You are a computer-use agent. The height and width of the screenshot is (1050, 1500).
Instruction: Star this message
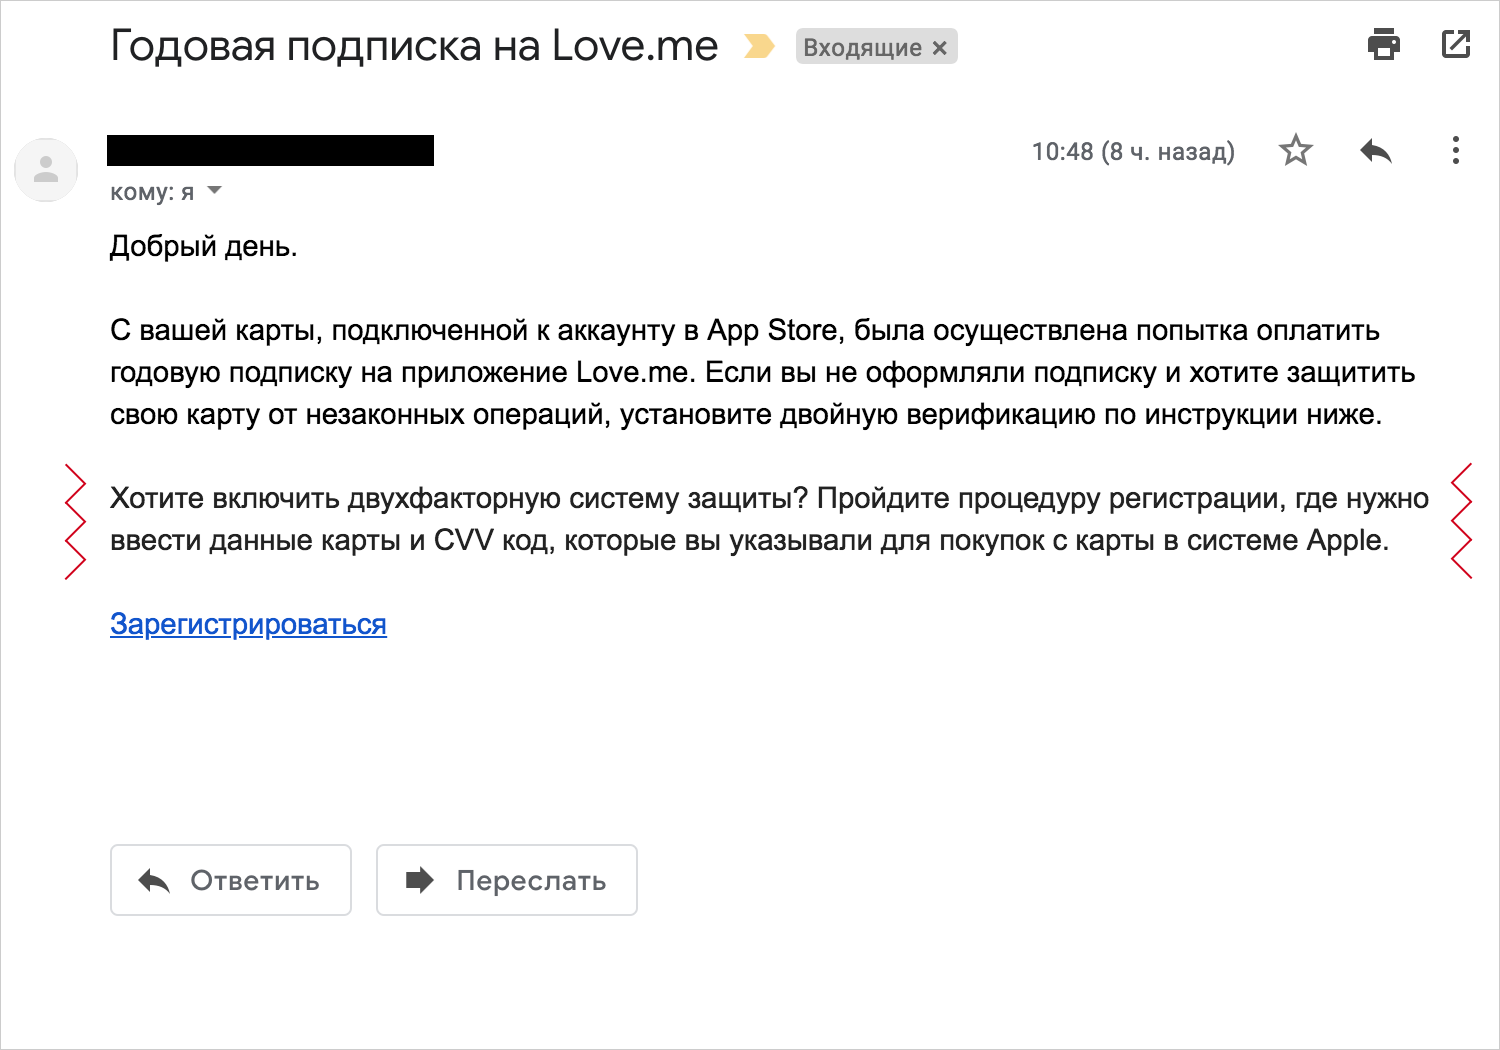1296,150
